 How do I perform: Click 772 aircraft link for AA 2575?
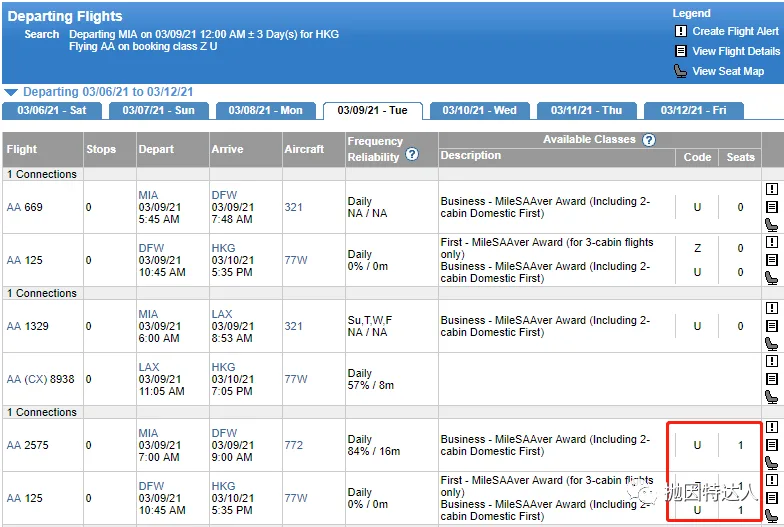(294, 445)
